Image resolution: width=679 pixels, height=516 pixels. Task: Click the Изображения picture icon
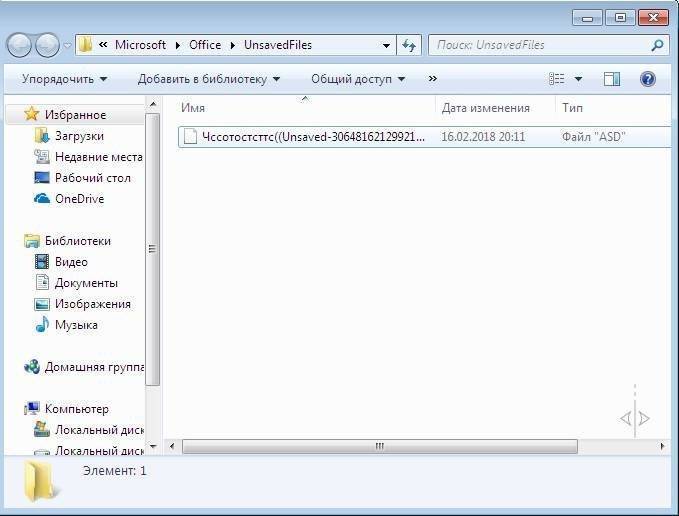tap(42, 304)
